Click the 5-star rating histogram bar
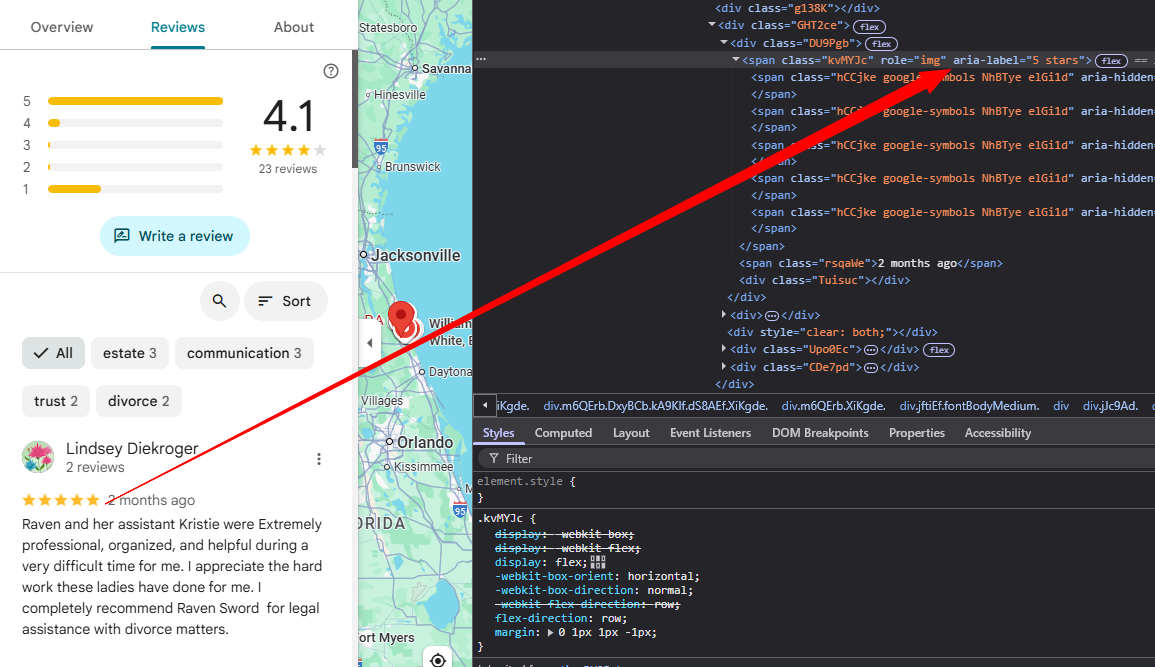 tap(135, 101)
